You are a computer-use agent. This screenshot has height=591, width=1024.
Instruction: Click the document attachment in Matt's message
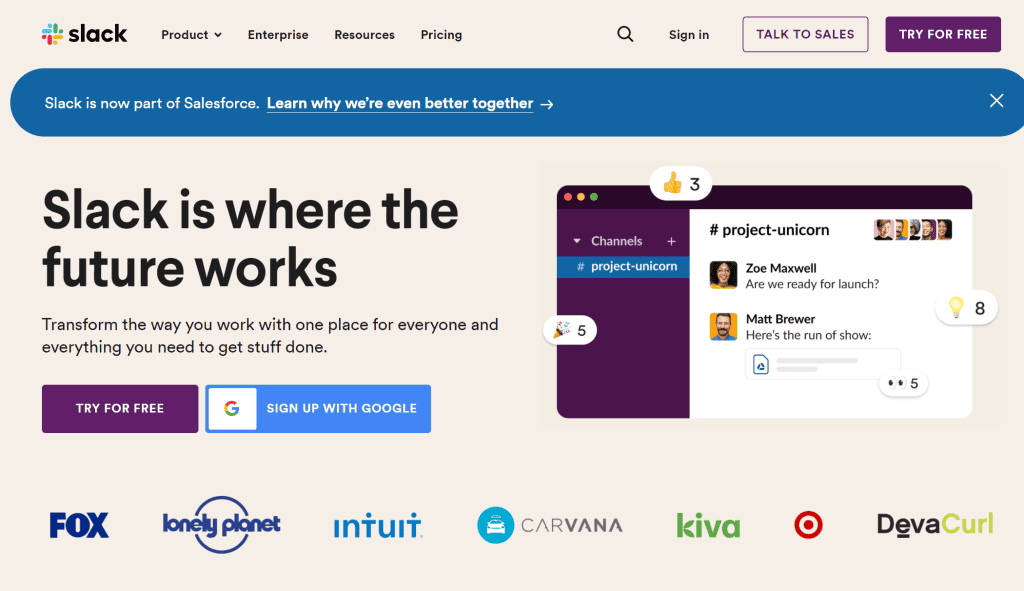tap(823, 364)
